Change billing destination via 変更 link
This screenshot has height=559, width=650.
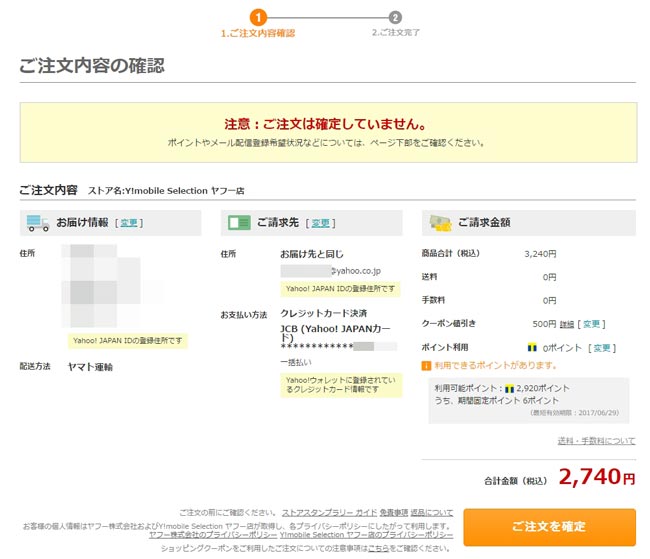click(x=320, y=223)
